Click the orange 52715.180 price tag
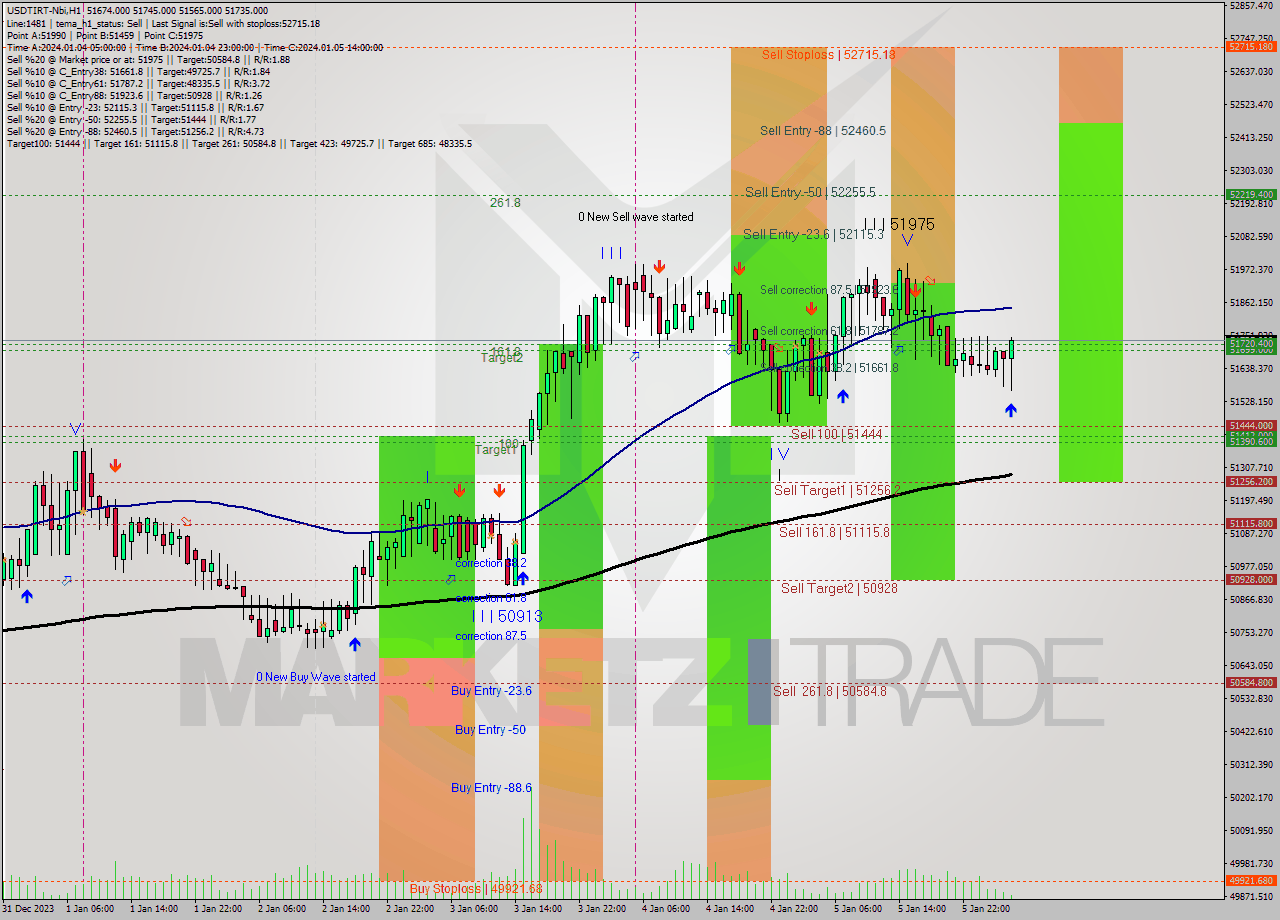This screenshot has height=920, width=1280. point(1251,46)
